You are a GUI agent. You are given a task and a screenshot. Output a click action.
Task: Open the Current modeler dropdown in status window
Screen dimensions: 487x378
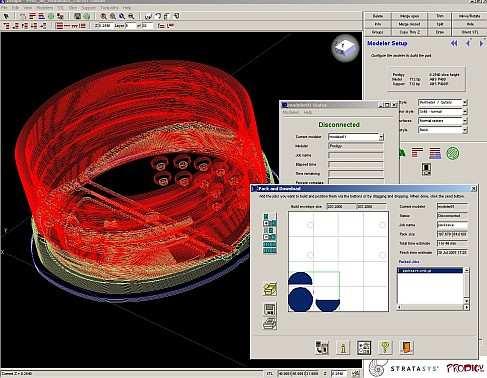click(381, 137)
